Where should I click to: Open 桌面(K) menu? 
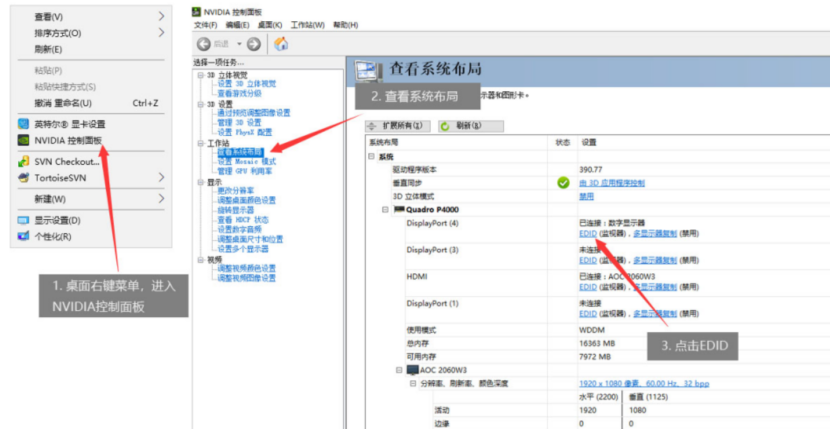(270, 25)
